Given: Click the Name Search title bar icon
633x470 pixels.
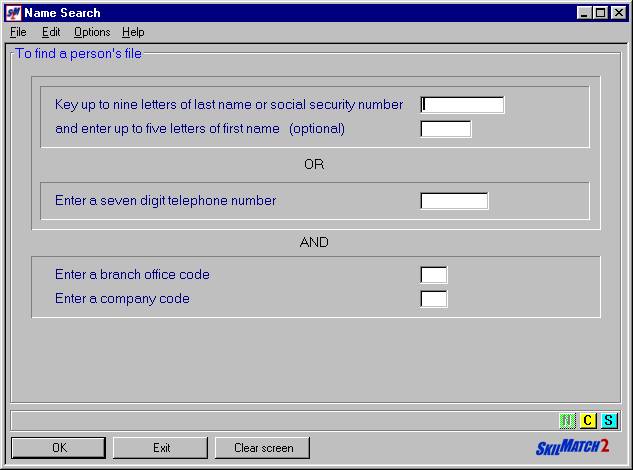Looking at the screenshot, I should pyautogui.click(x=13, y=13).
